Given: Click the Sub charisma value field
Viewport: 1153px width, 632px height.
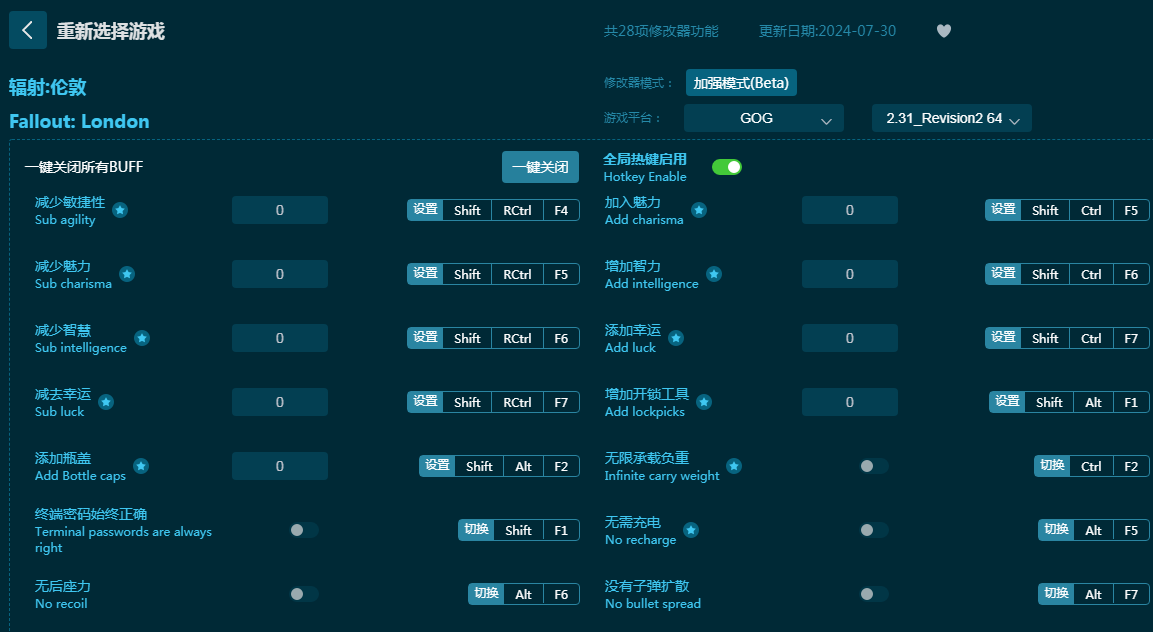Looking at the screenshot, I should (280, 274).
